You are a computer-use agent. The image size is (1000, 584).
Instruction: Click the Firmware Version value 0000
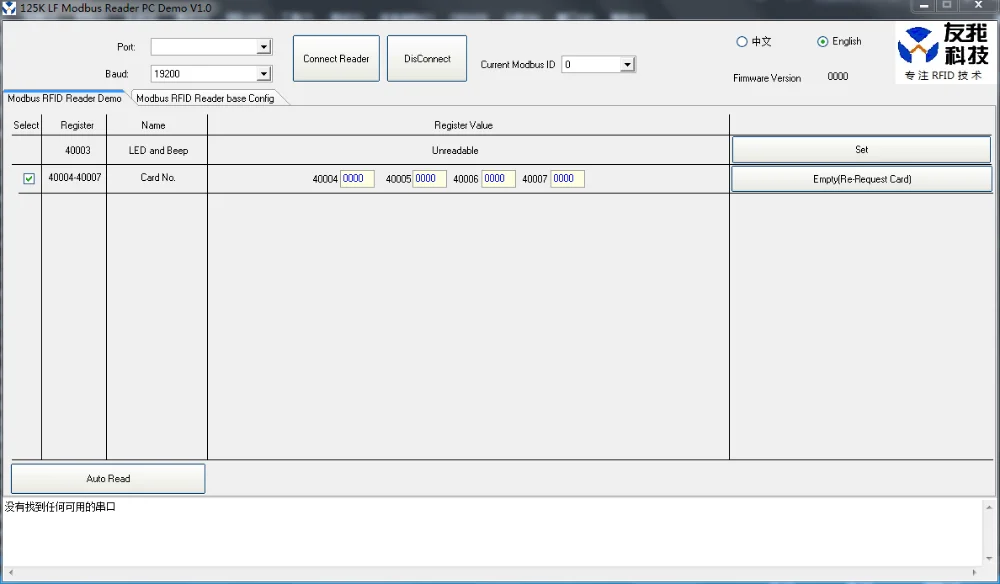tap(837, 77)
